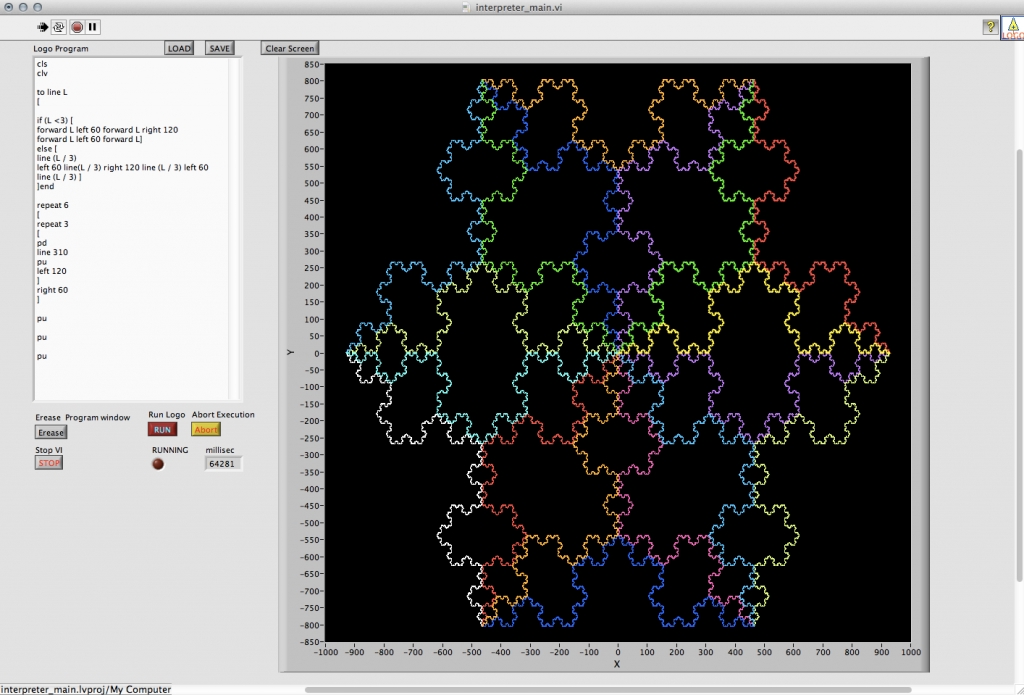Click the Run Continuously toolbar icon
1024x695 pixels.
point(59,27)
